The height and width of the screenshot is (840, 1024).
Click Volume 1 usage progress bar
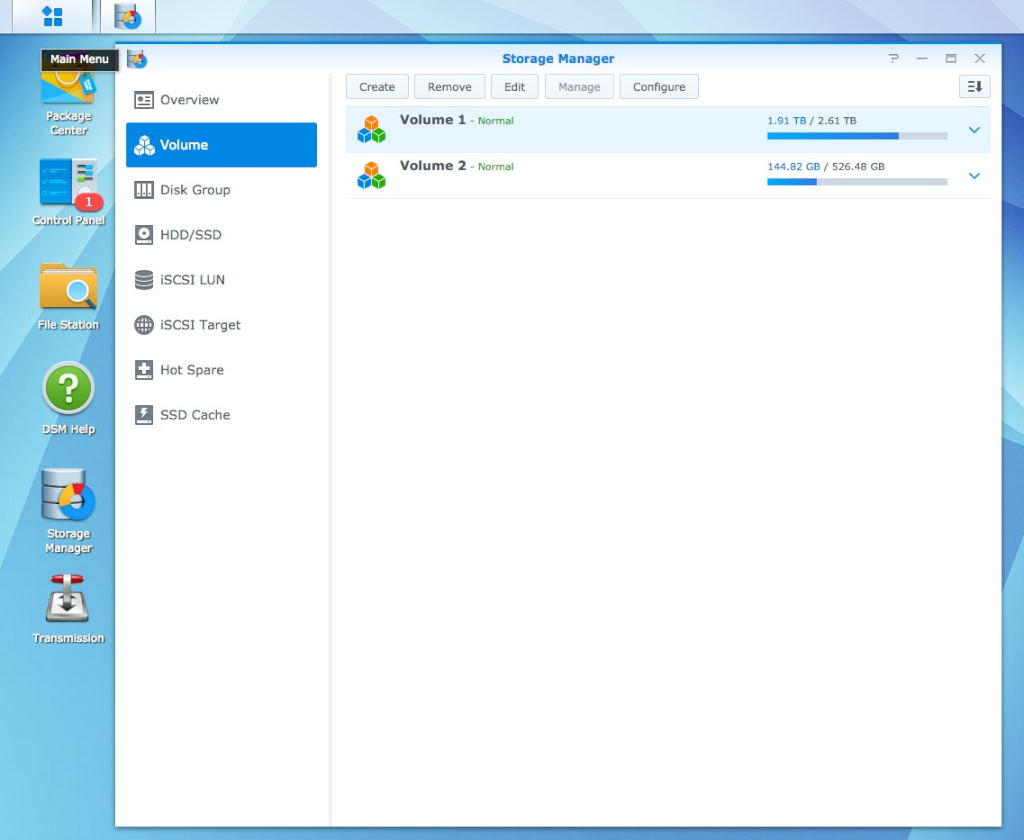[x=857, y=136]
